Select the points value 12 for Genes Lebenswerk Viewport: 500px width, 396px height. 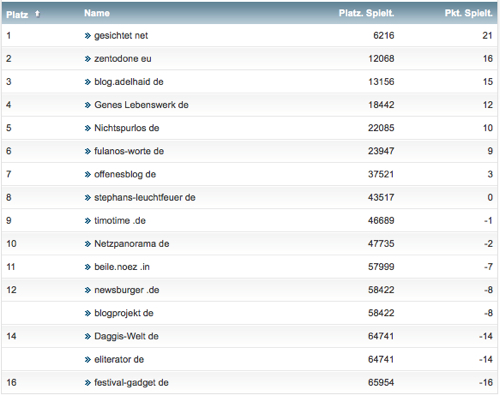488,105
